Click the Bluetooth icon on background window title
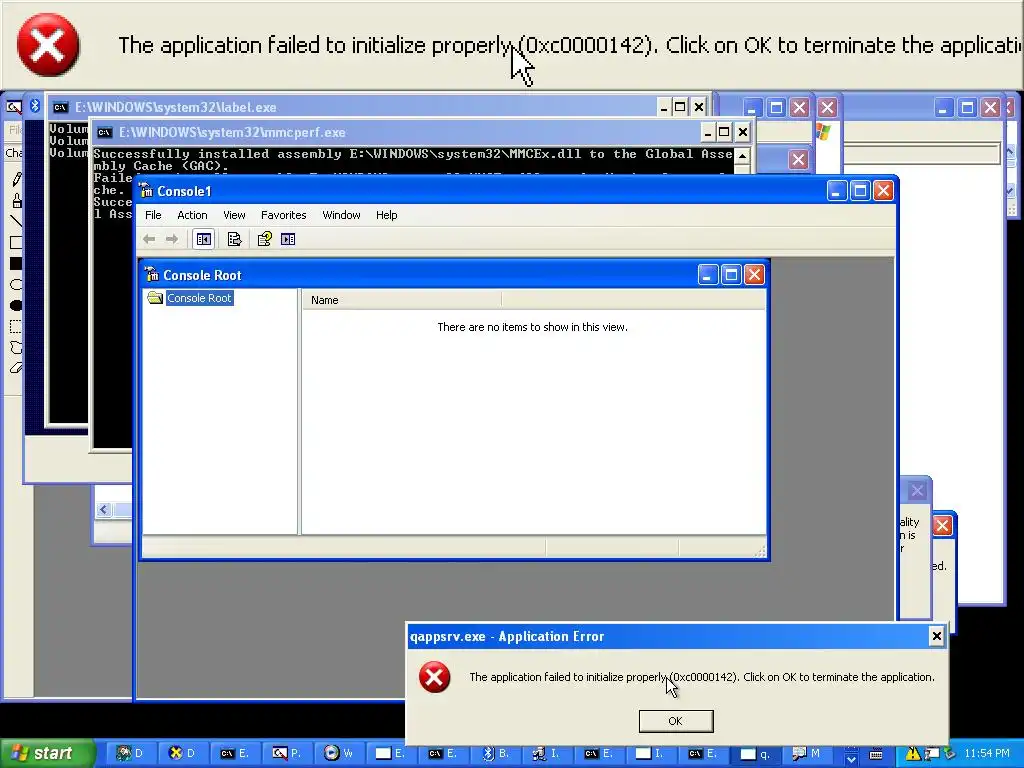Screen dimensions: 1024x768 35,106
